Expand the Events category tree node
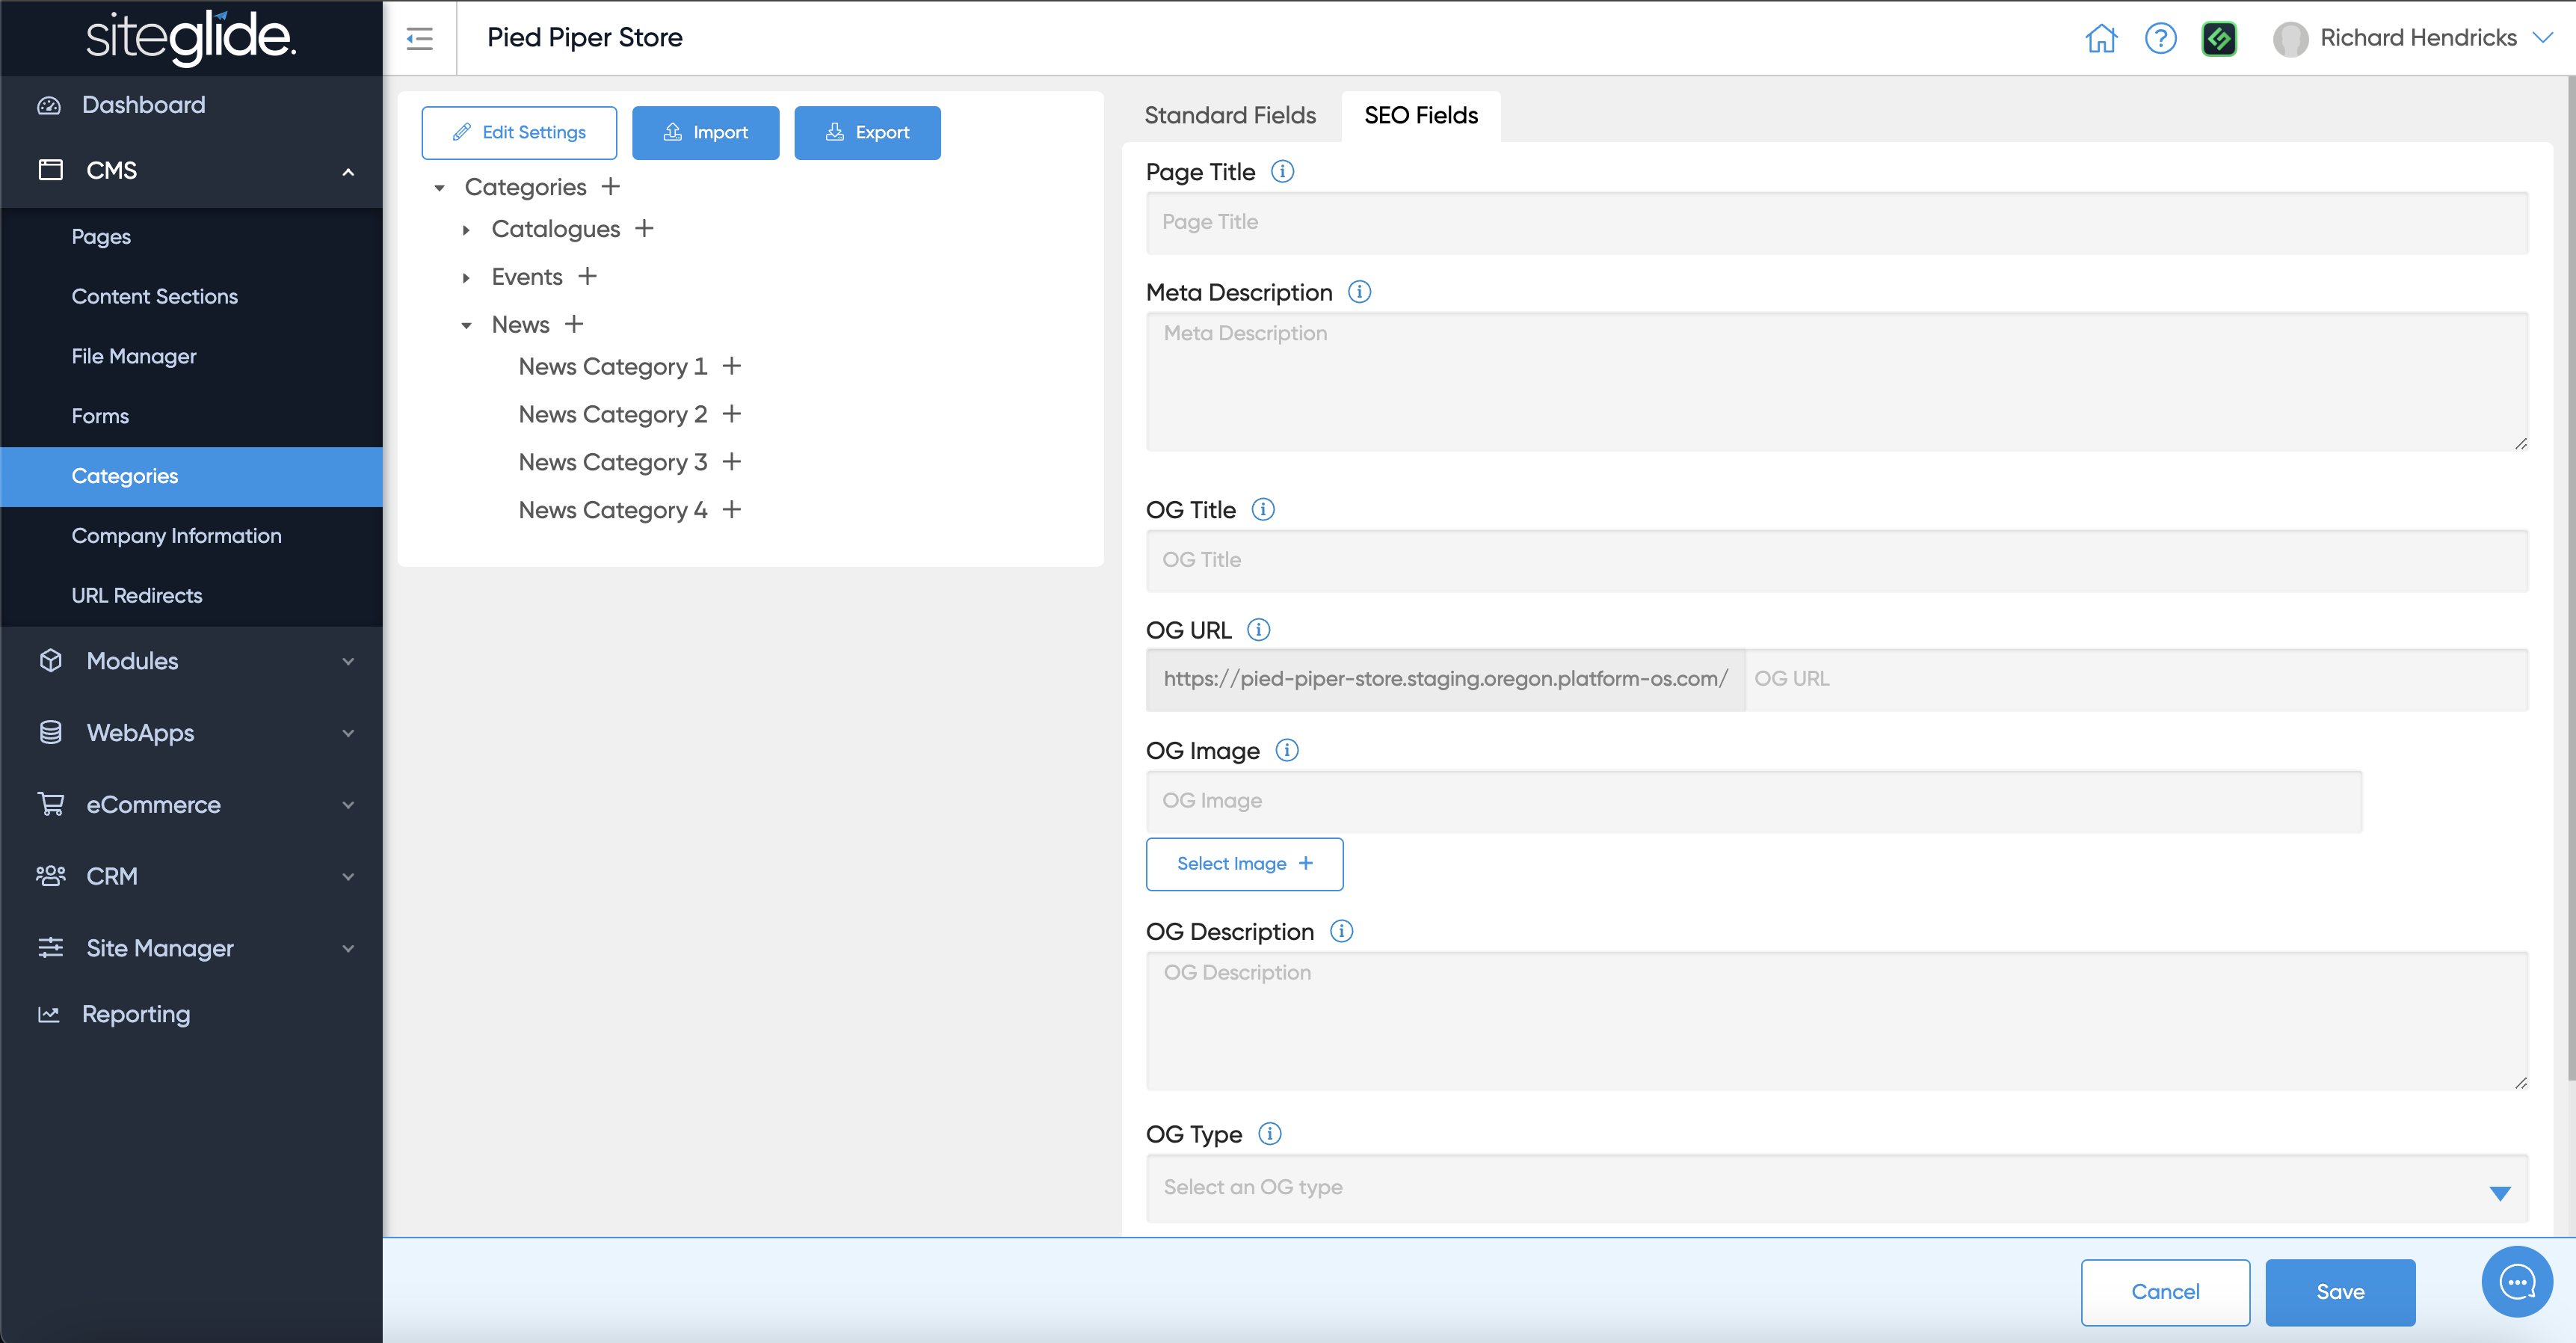This screenshot has width=2576, height=1343. coord(466,277)
